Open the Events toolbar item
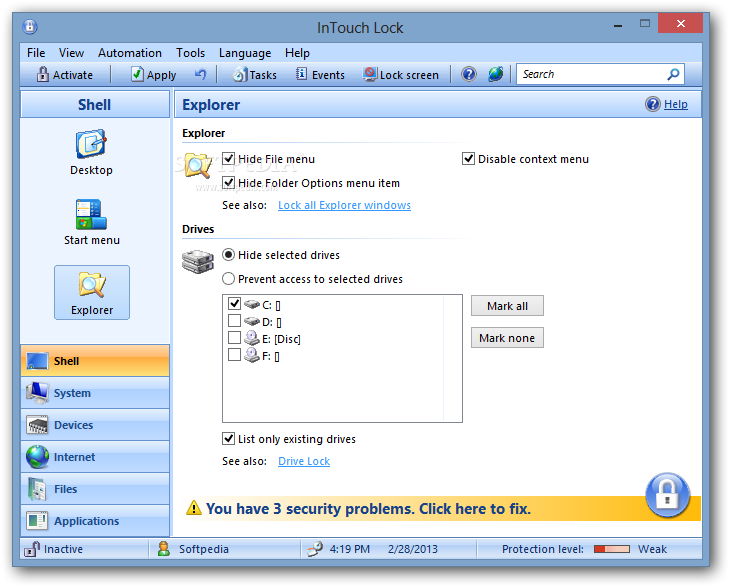 click(320, 74)
